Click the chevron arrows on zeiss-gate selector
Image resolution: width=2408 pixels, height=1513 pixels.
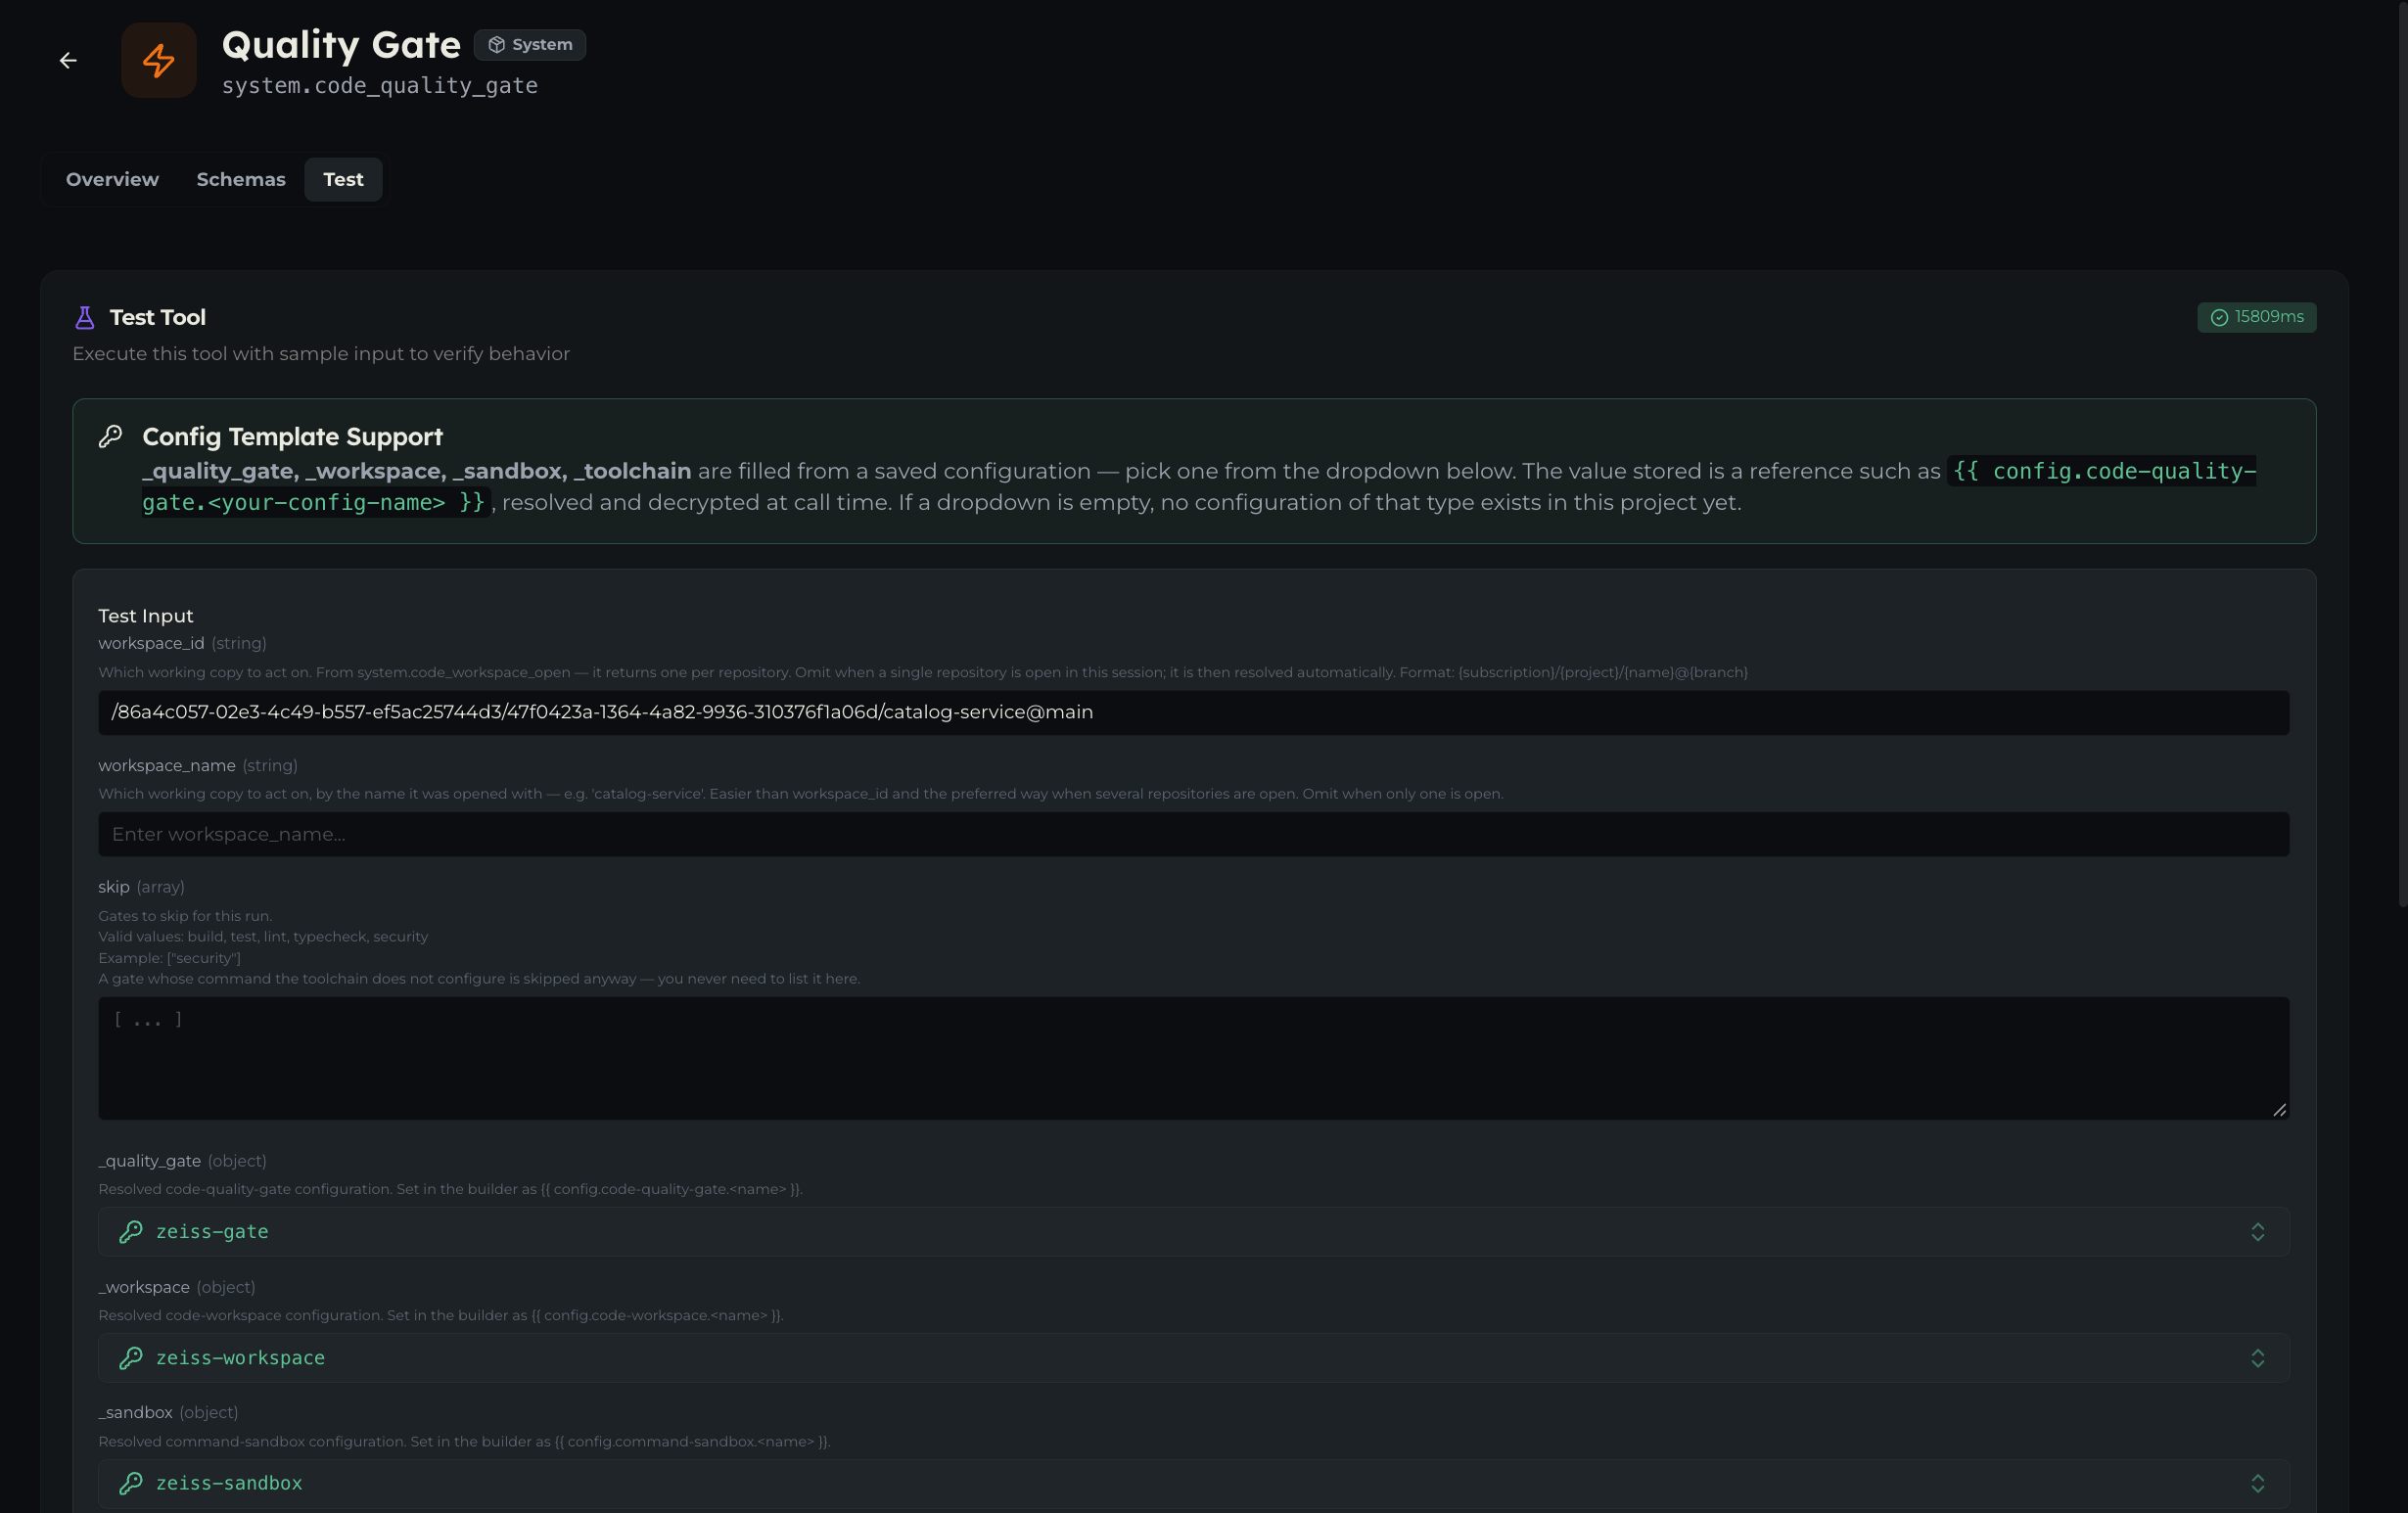pyautogui.click(x=2257, y=1231)
